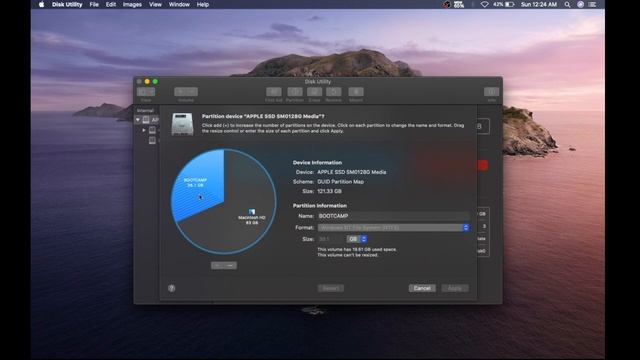Click the First Aid toolbar icon
Screen dimensions: 640x360
(x=274, y=92)
